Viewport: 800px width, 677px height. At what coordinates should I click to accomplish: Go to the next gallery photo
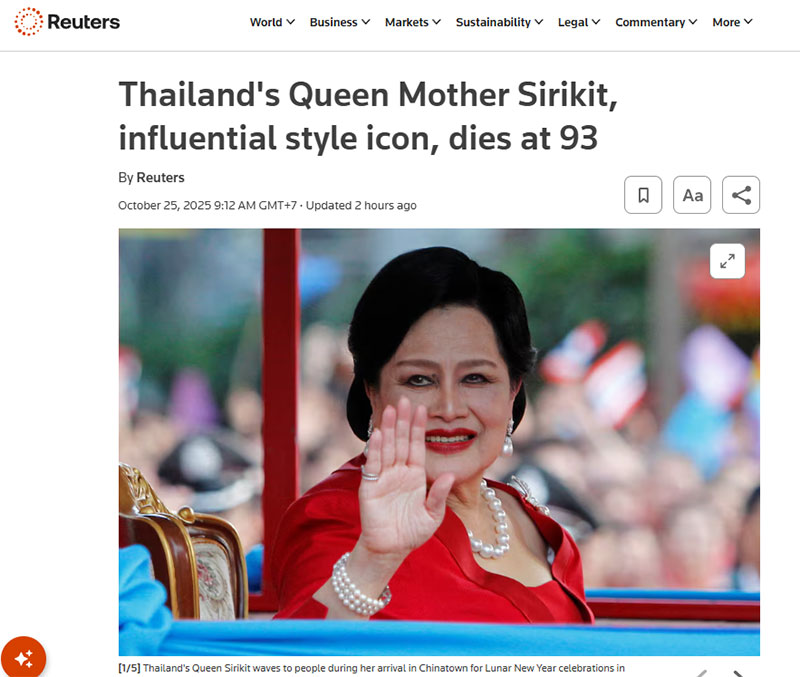738,673
